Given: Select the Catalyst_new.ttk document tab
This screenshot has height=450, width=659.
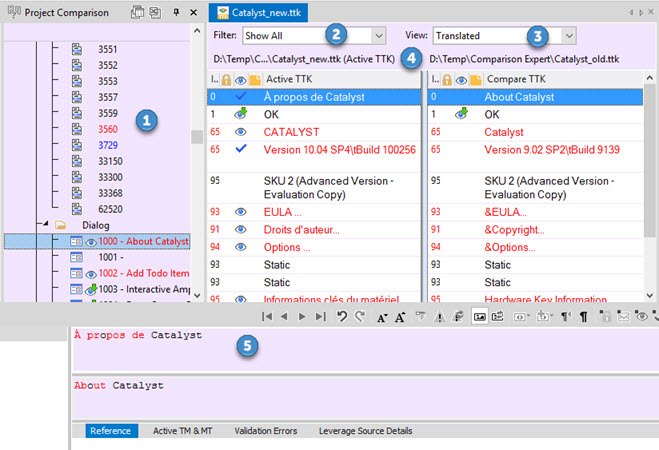Looking at the screenshot, I should [x=258, y=13].
